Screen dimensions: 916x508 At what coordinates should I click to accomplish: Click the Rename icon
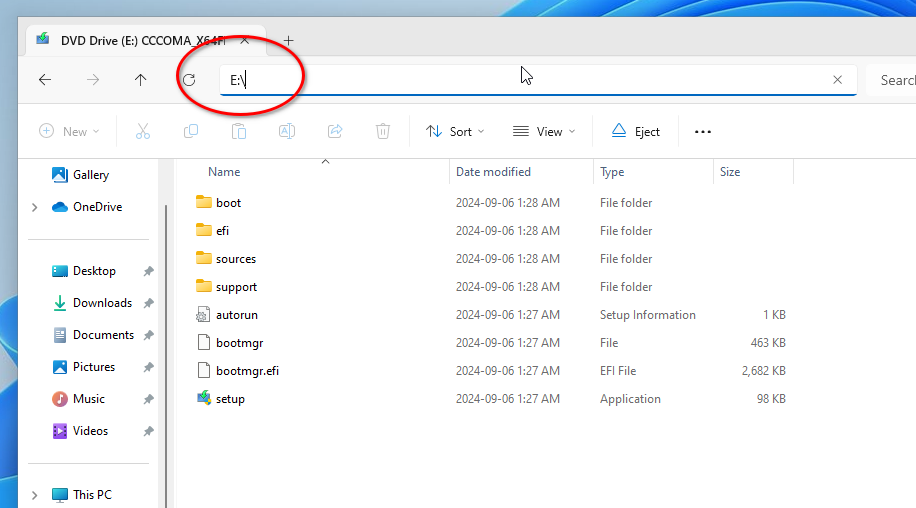[287, 131]
